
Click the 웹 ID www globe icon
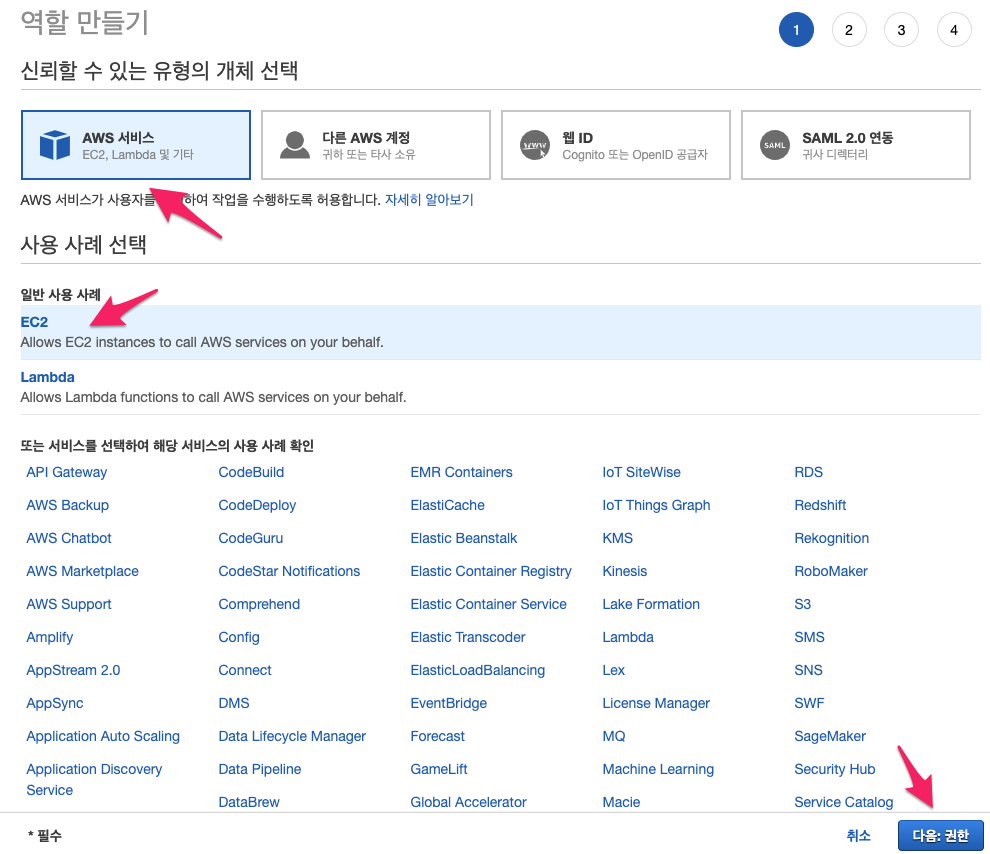(535, 145)
